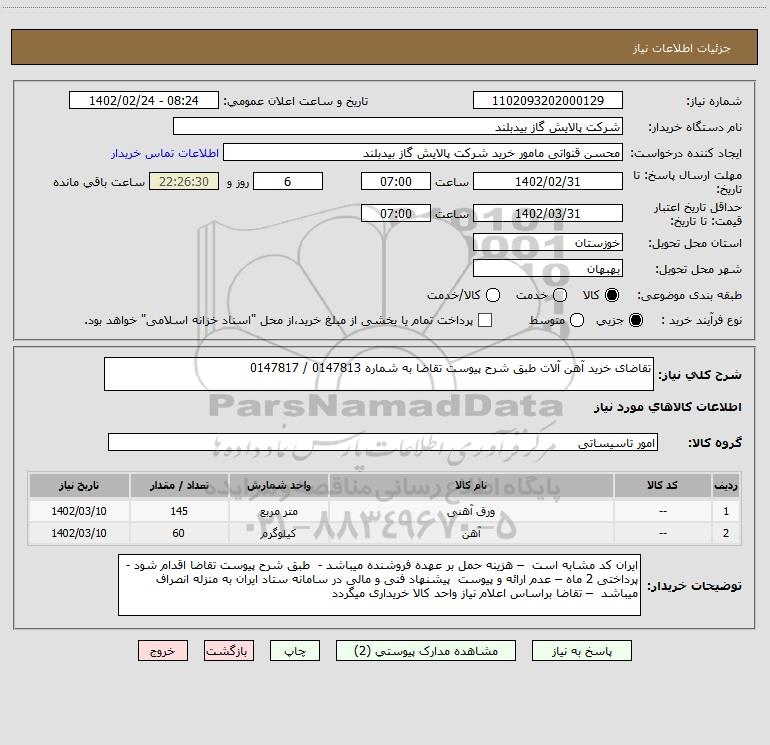Click the province field خوزستان
This screenshot has width=770, height=745.
click(548, 243)
